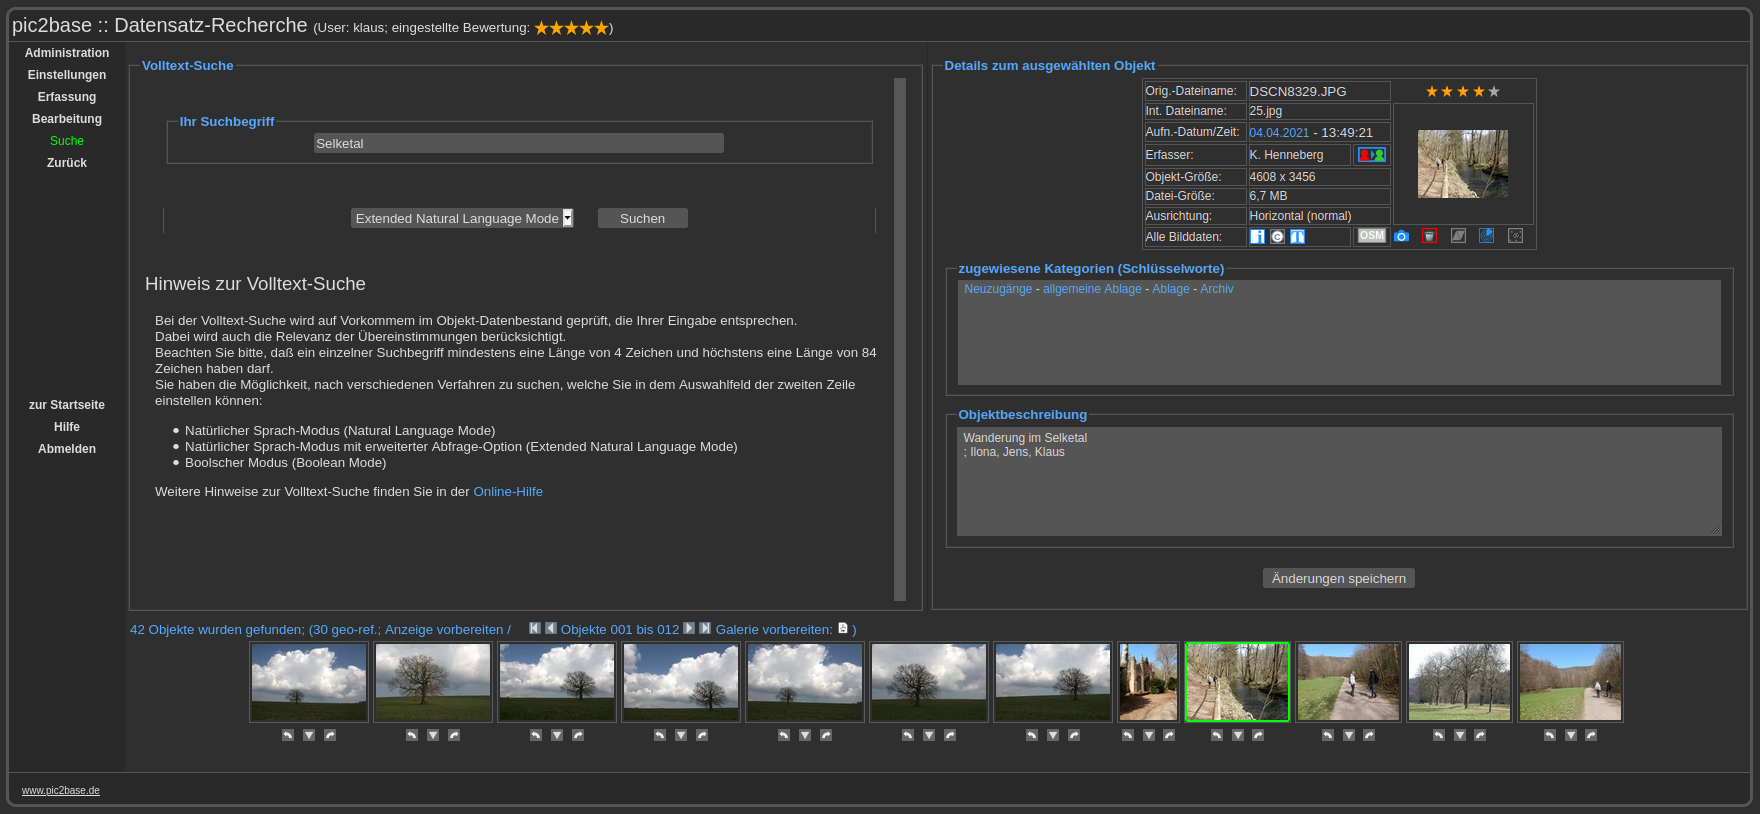
Task: Click the red-framed trash can icon
Action: [1429, 236]
